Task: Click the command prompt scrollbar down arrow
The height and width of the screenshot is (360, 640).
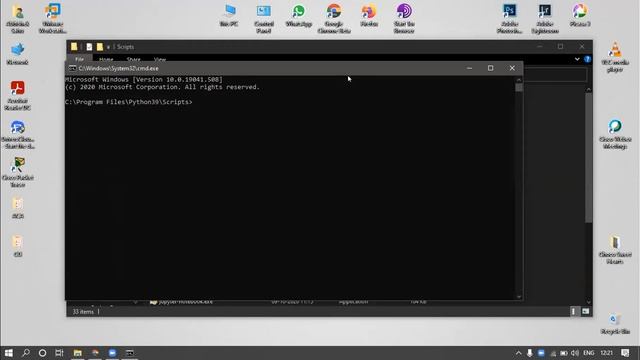Action: click(519, 297)
